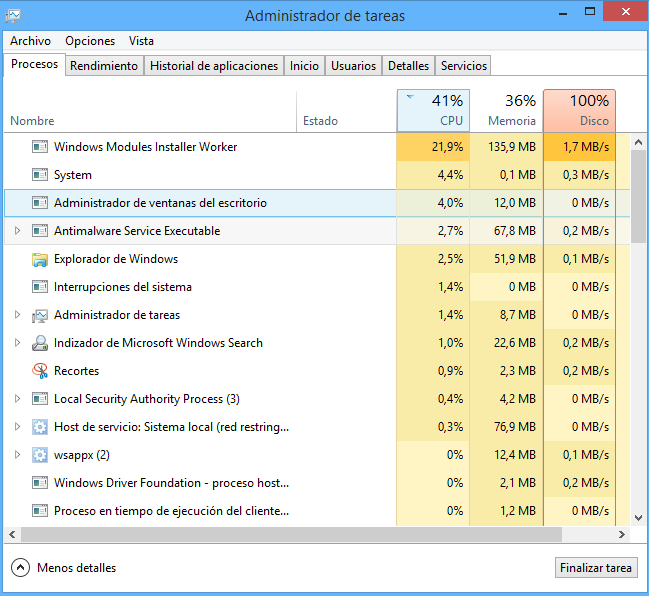The width and height of the screenshot is (649, 596).
Task: Switch to the Servicios tab
Action: tap(464, 66)
